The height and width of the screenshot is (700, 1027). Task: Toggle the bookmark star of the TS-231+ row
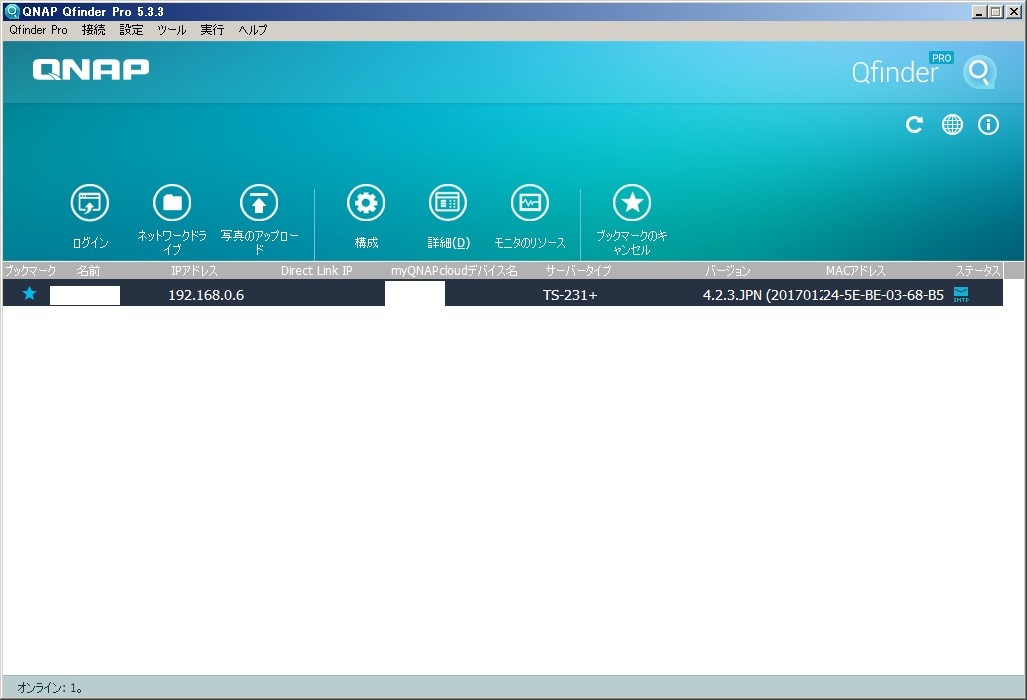pyautogui.click(x=29, y=293)
